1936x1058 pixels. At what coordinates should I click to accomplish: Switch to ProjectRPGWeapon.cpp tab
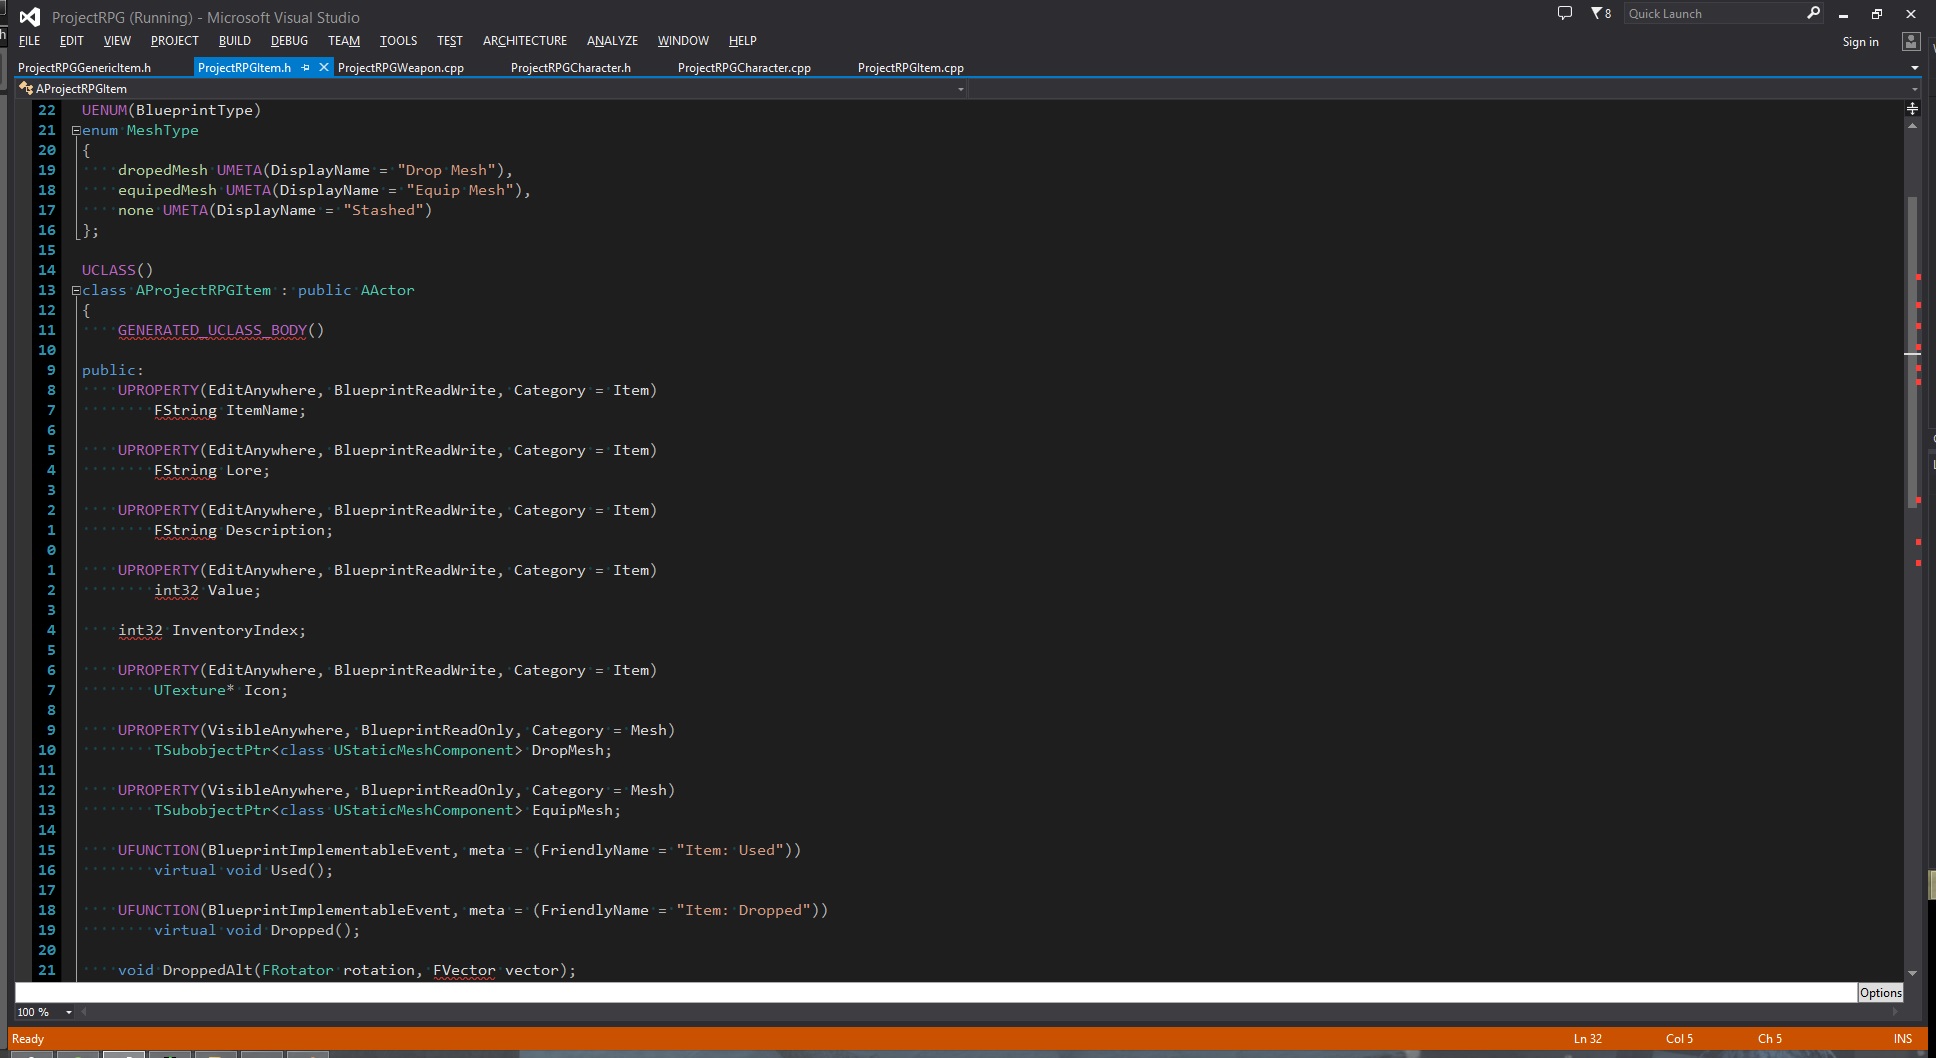tap(400, 68)
